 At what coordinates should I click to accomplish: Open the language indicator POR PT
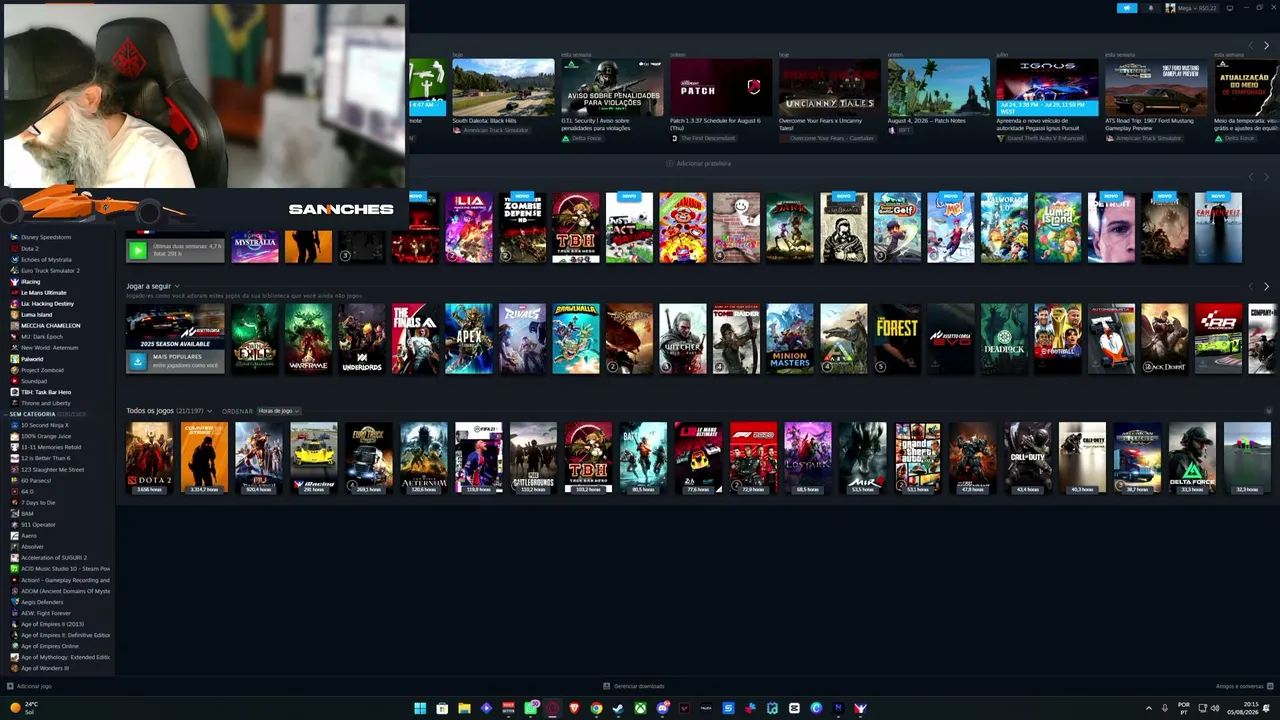pos(1184,708)
